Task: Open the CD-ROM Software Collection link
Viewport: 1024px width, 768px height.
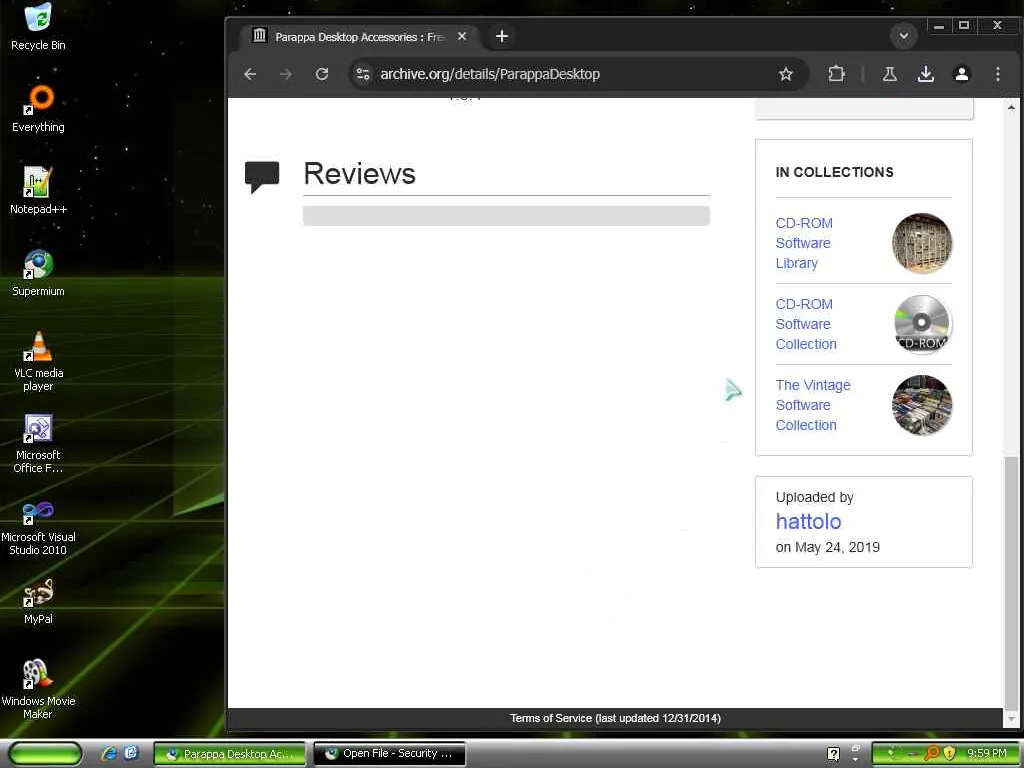Action: (x=806, y=324)
